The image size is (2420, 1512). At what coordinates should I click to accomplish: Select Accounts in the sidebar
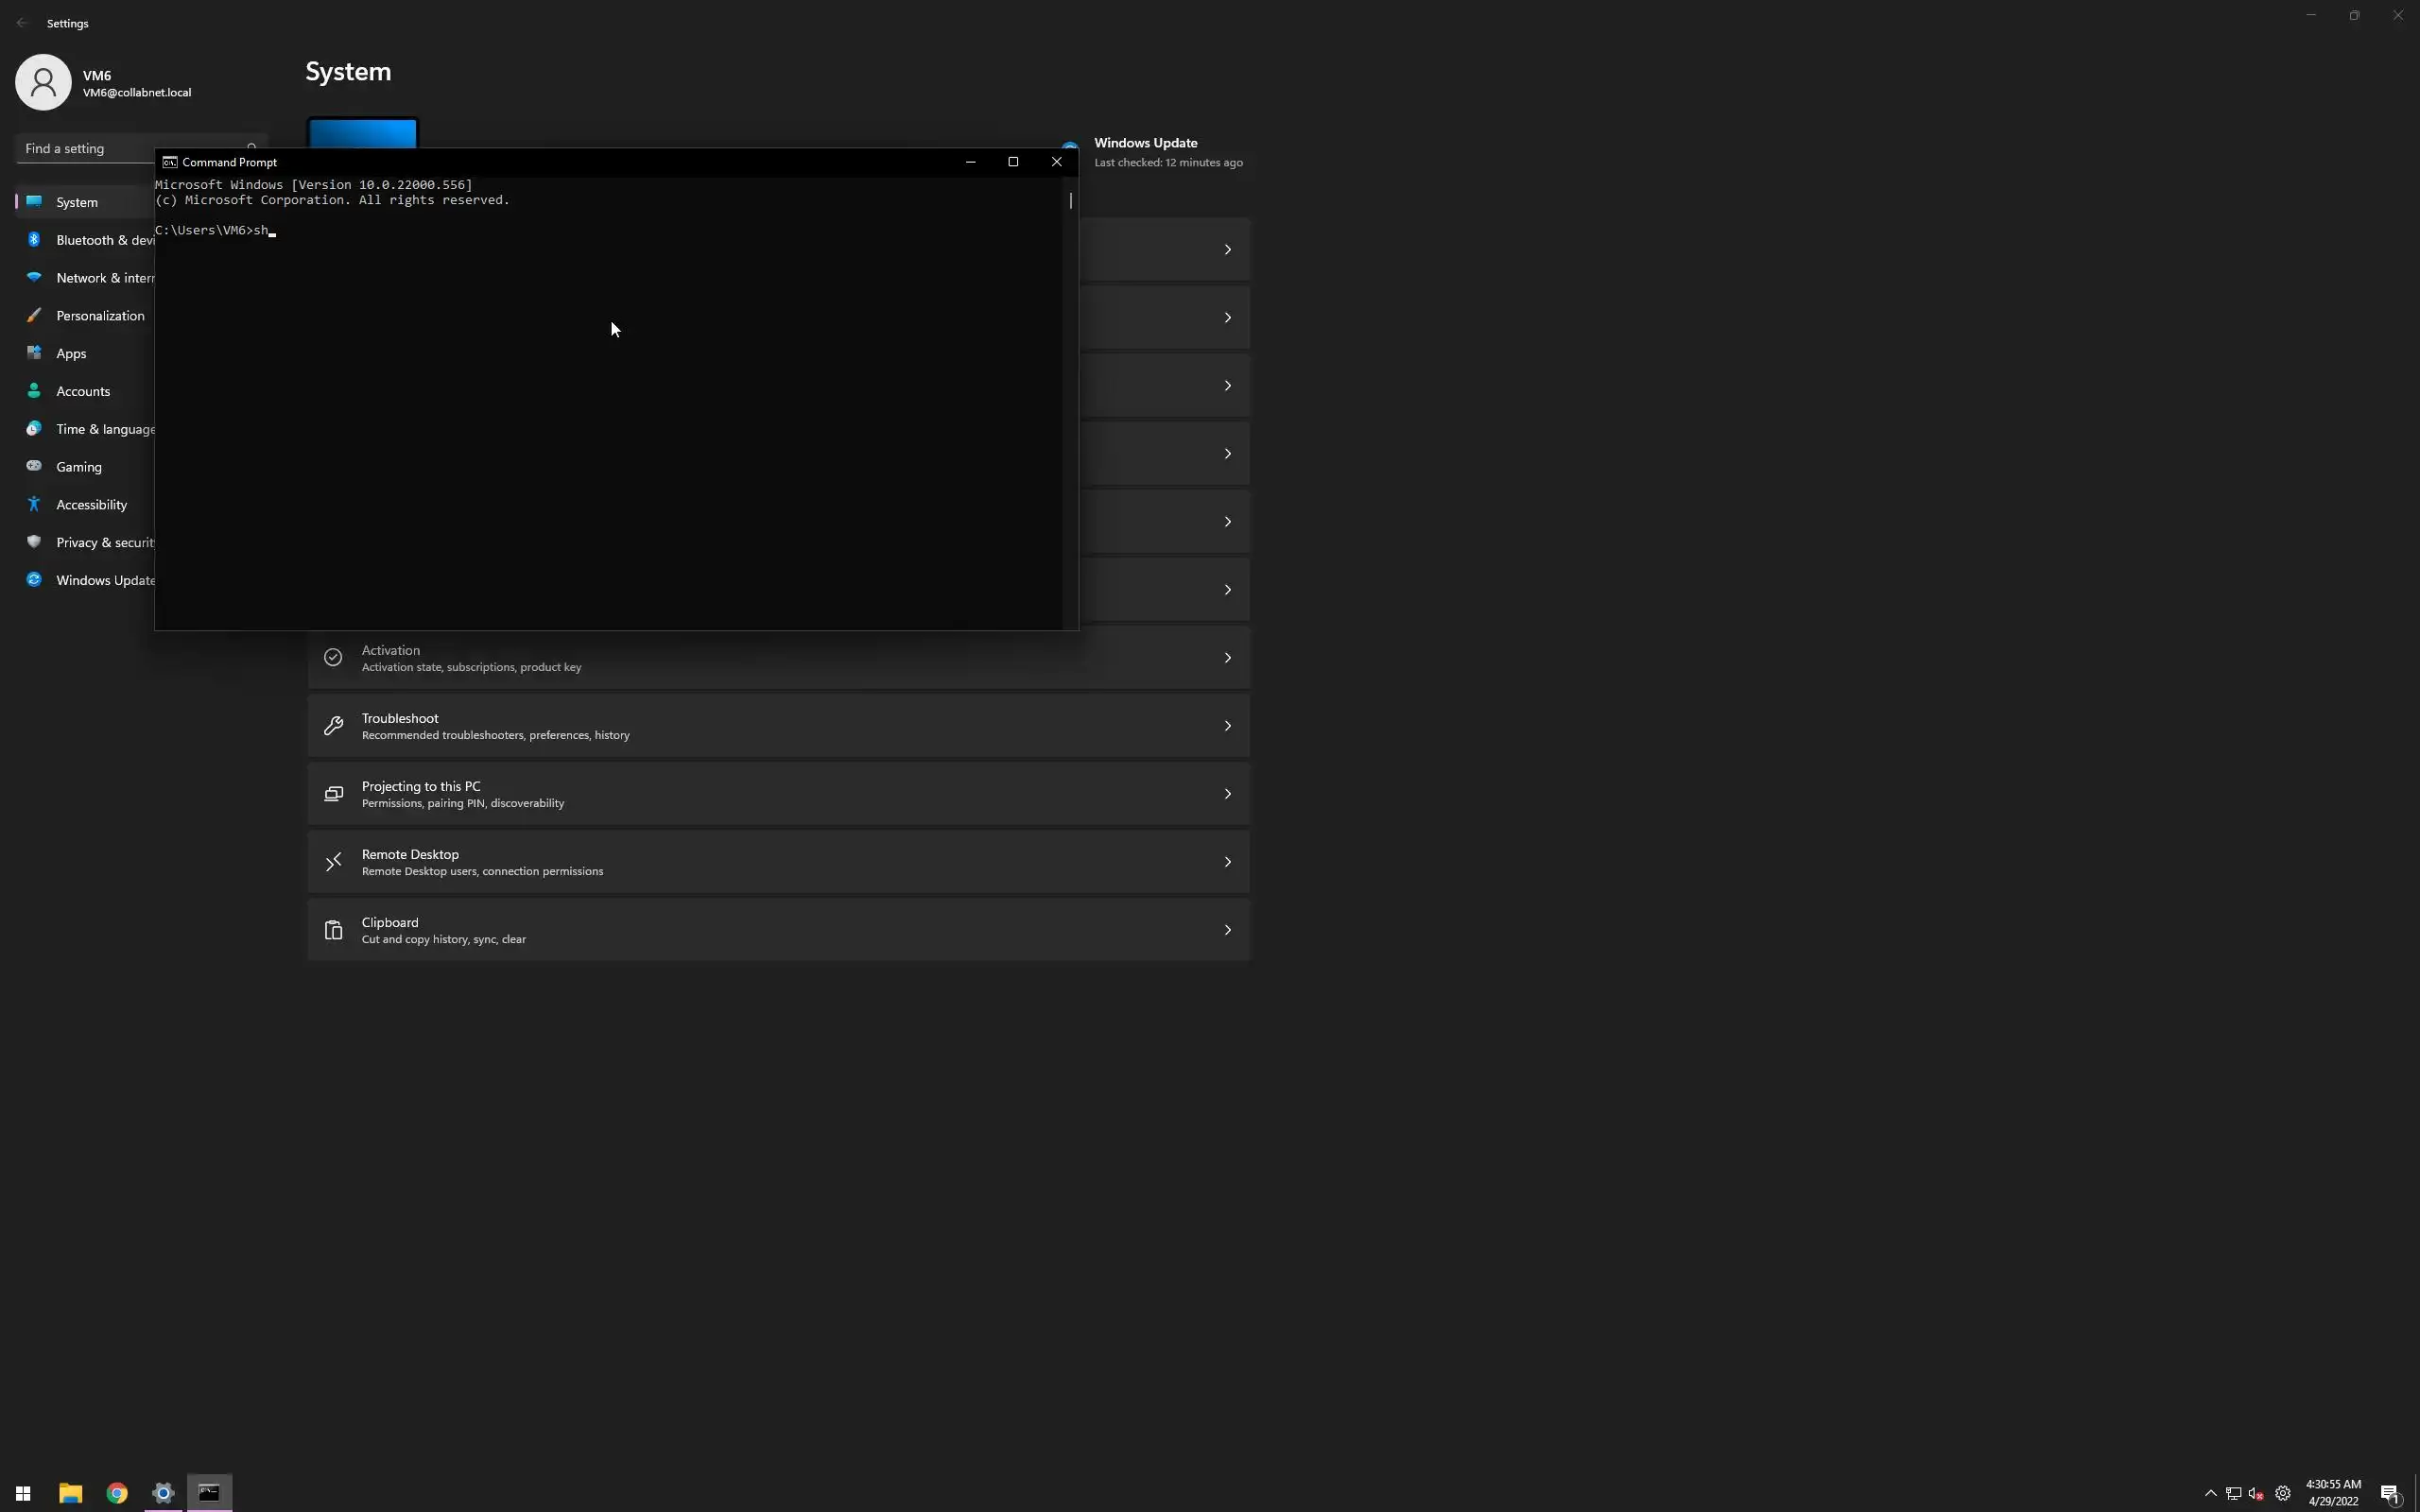point(83,391)
